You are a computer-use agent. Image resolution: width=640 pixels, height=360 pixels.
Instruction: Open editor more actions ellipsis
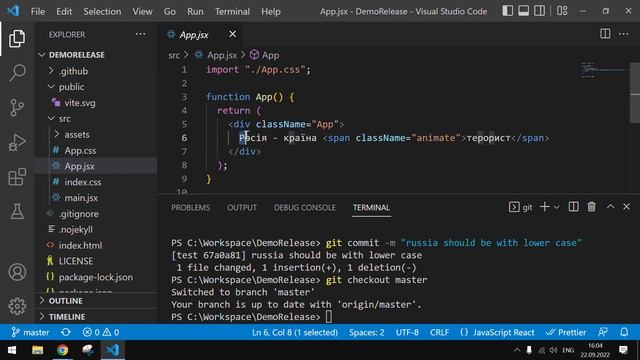click(x=624, y=34)
